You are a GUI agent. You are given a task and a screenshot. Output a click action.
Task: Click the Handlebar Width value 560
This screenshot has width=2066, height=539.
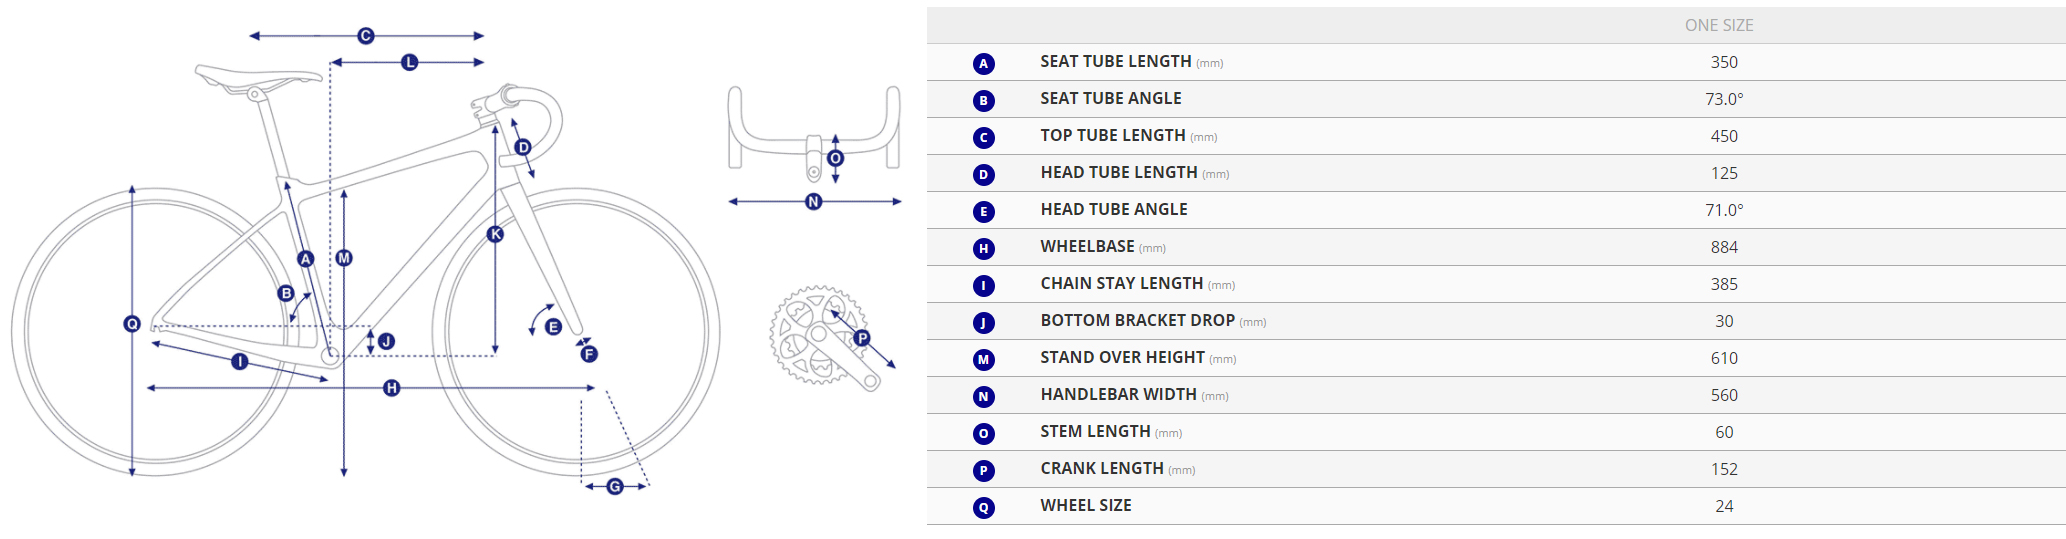click(x=1724, y=395)
